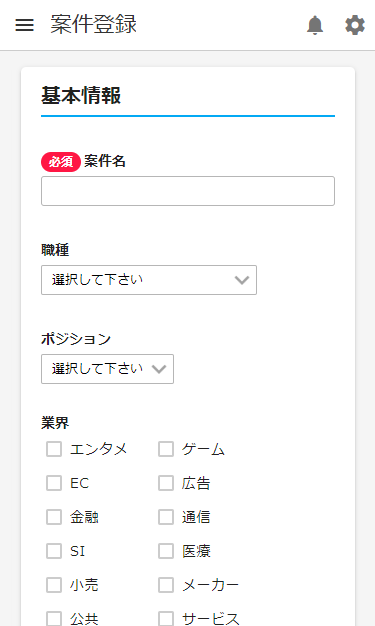Click the 職種 dropdown chevron arrow

(242, 280)
